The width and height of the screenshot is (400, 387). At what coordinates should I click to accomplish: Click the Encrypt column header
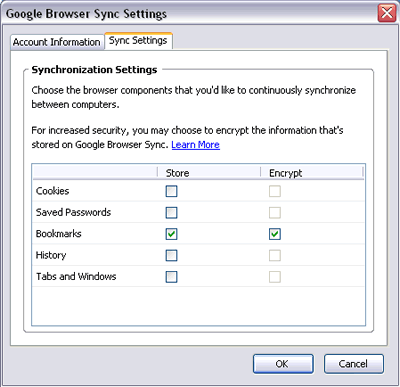tap(312, 173)
